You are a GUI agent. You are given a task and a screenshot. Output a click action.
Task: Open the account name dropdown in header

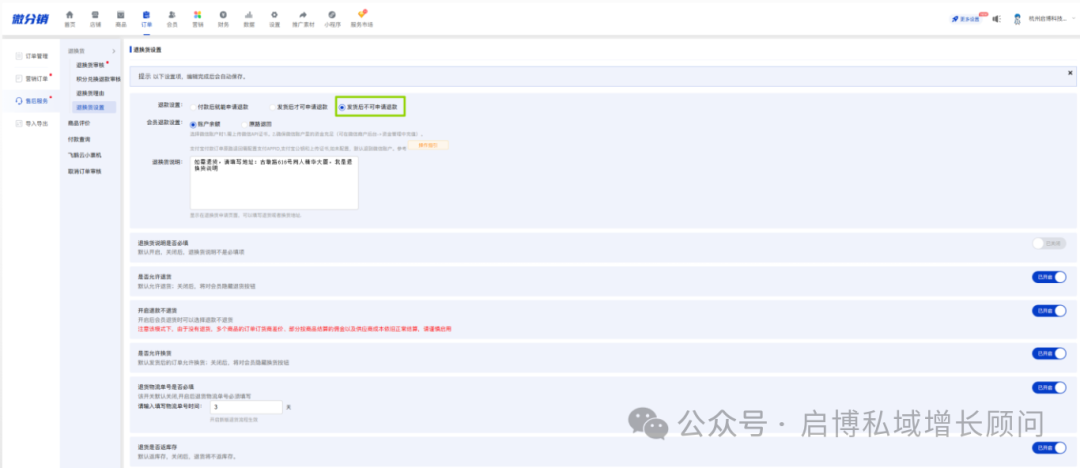[x=1047, y=18]
